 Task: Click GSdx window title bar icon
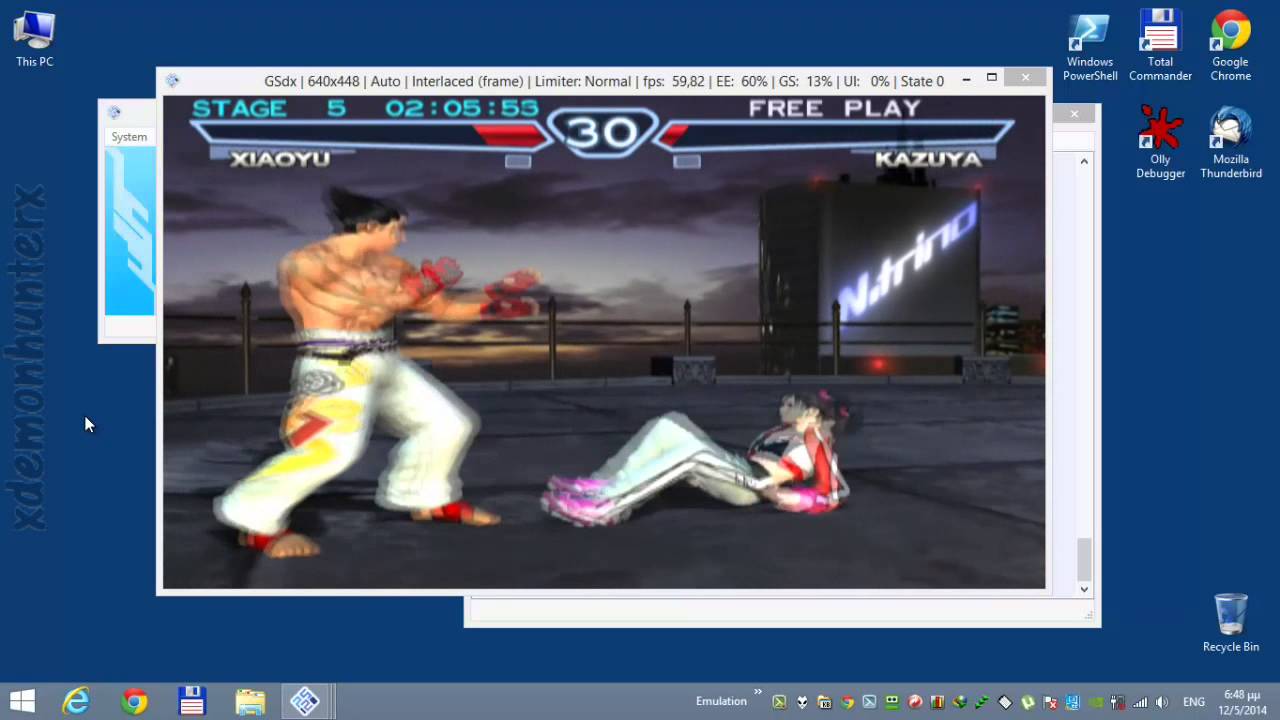tap(172, 81)
